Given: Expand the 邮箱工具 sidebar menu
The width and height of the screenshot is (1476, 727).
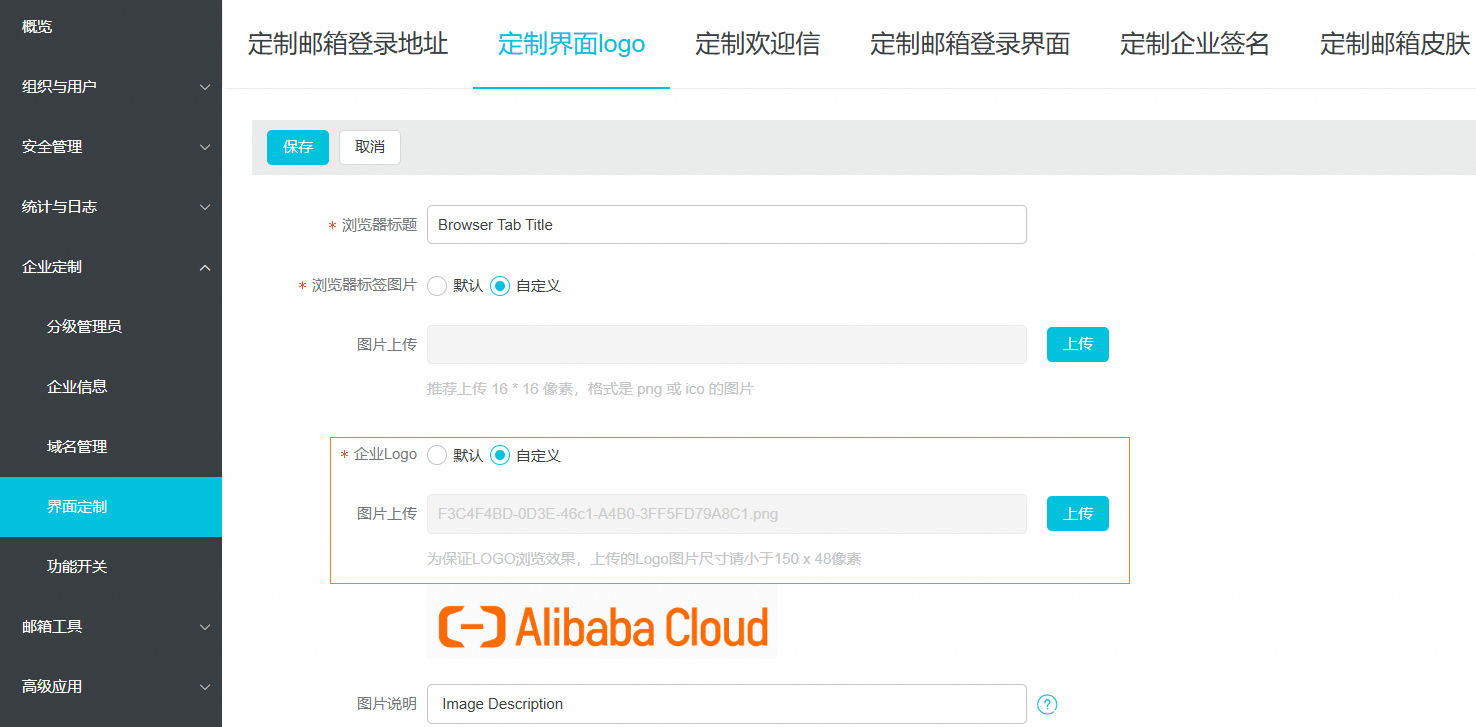Looking at the screenshot, I should click(111, 627).
